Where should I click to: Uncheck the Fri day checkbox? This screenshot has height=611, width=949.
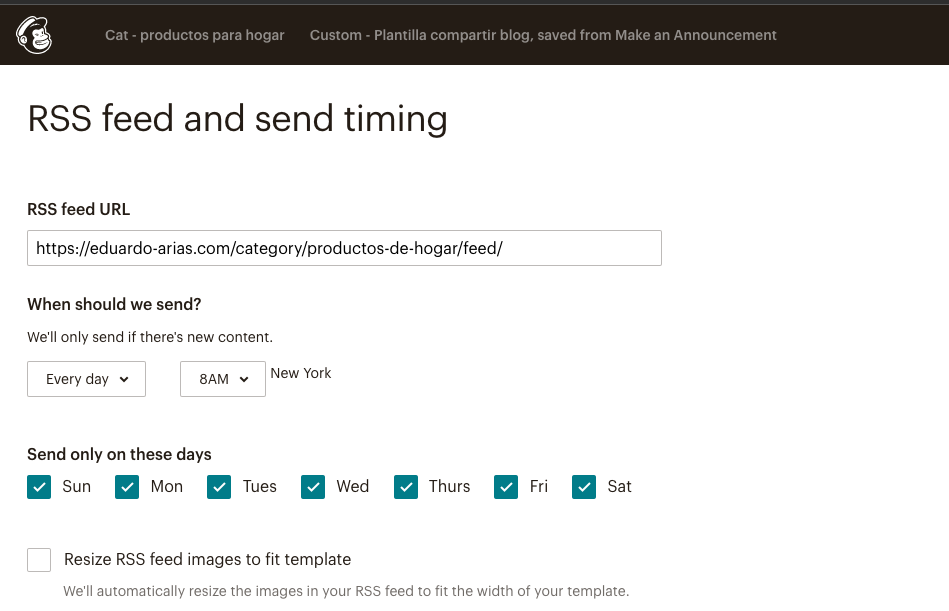(x=506, y=487)
